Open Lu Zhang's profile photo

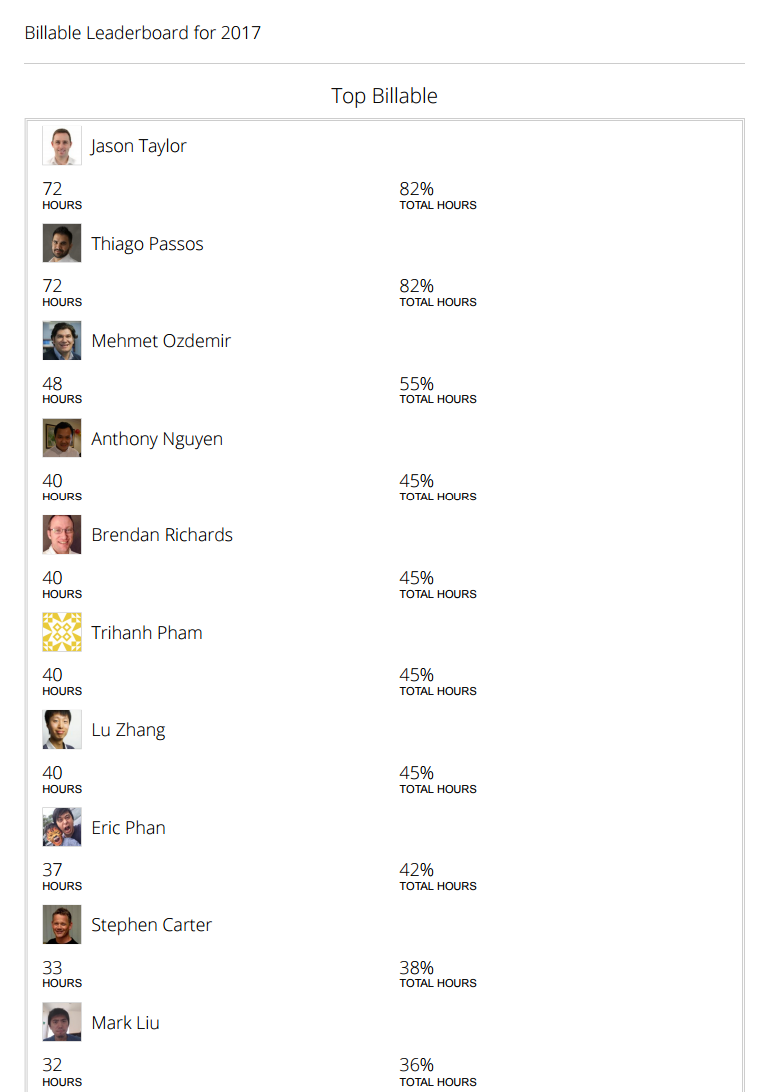point(62,730)
